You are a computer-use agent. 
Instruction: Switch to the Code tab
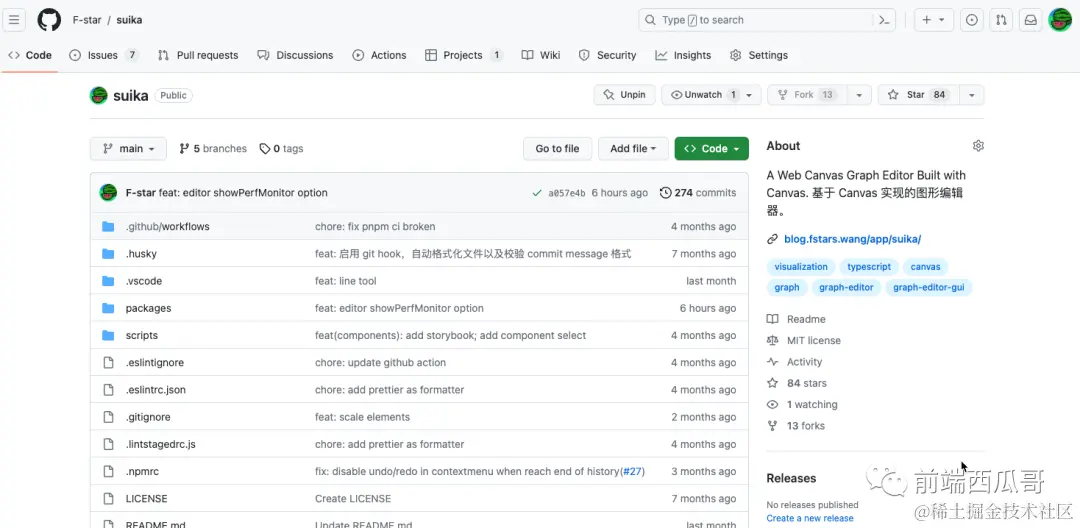tap(30, 55)
